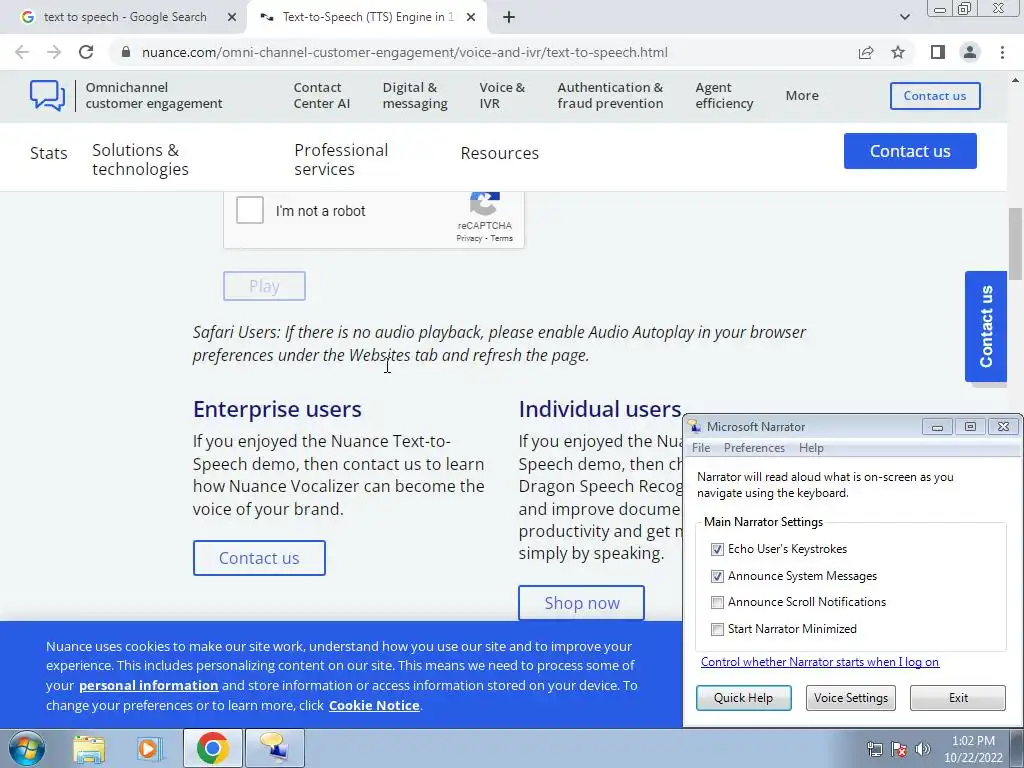
Task: Enable Start Narrator Minimized
Action: [x=717, y=629]
